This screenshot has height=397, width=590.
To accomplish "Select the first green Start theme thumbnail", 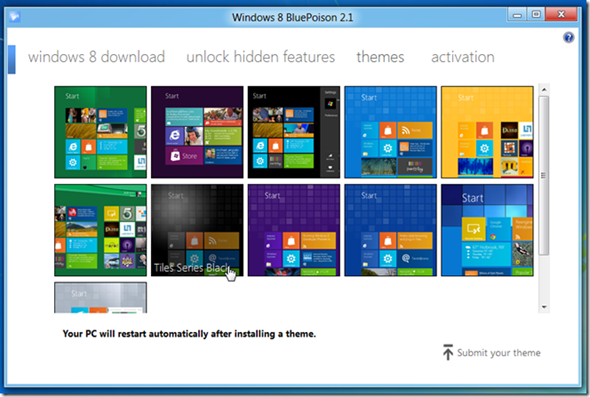I will [100, 132].
